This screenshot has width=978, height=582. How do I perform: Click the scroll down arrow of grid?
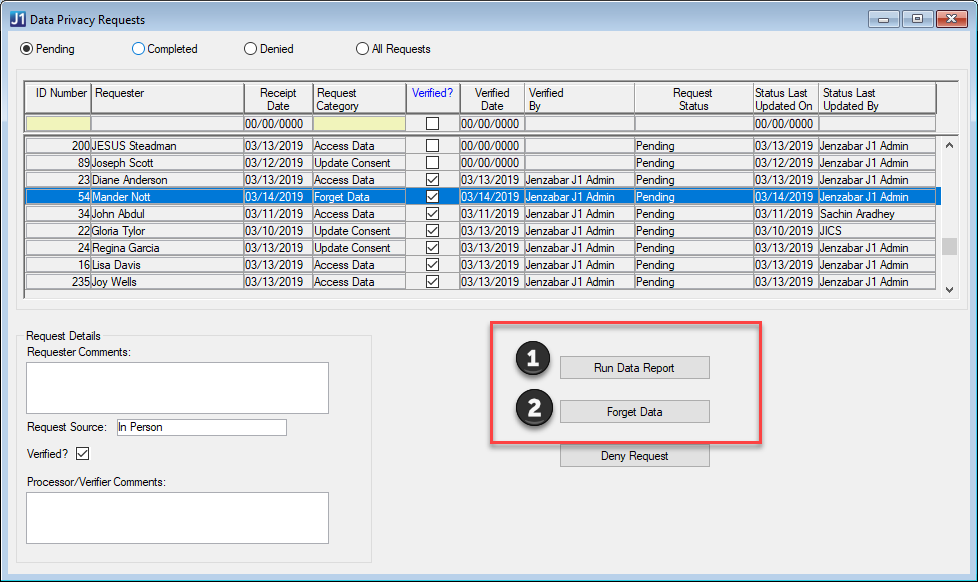(x=949, y=289)
